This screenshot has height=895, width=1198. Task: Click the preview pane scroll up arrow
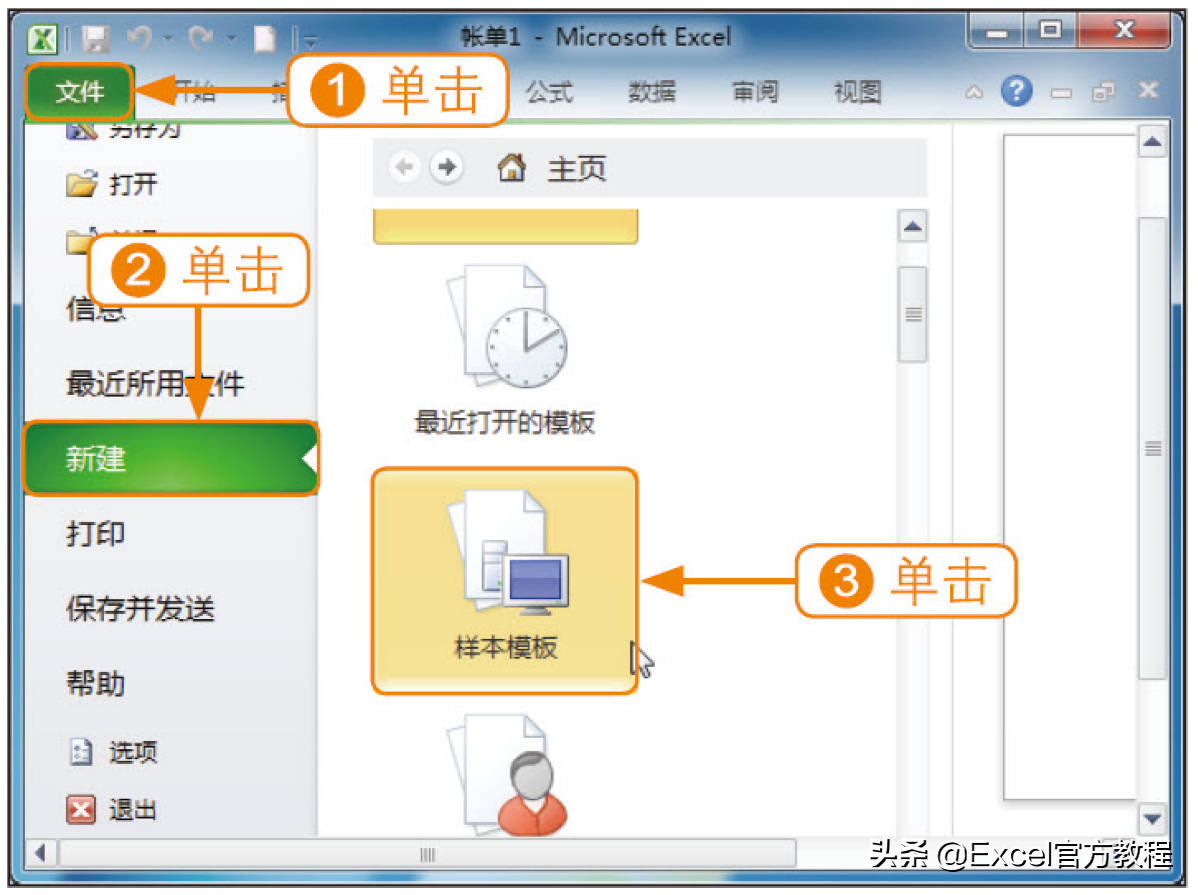[x=1152, y=141]
